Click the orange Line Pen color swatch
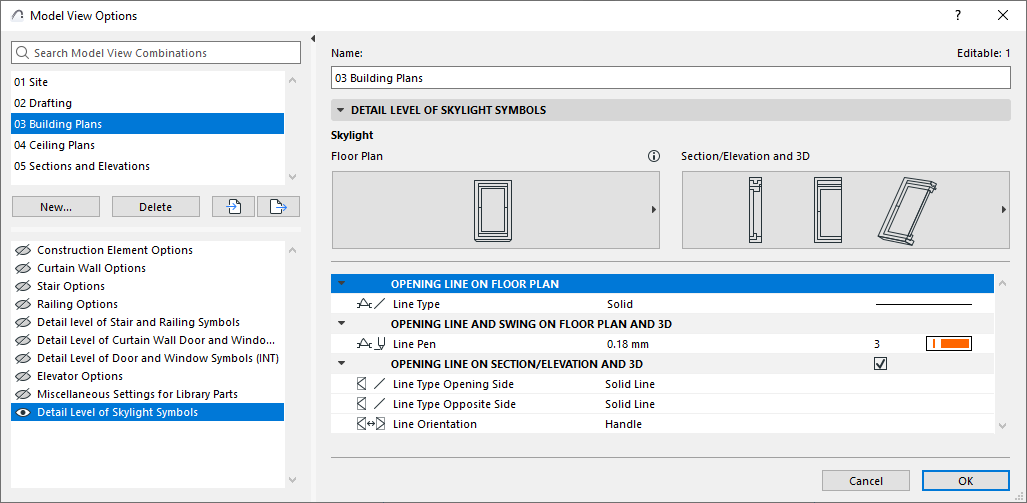 (x=949, y=344)
